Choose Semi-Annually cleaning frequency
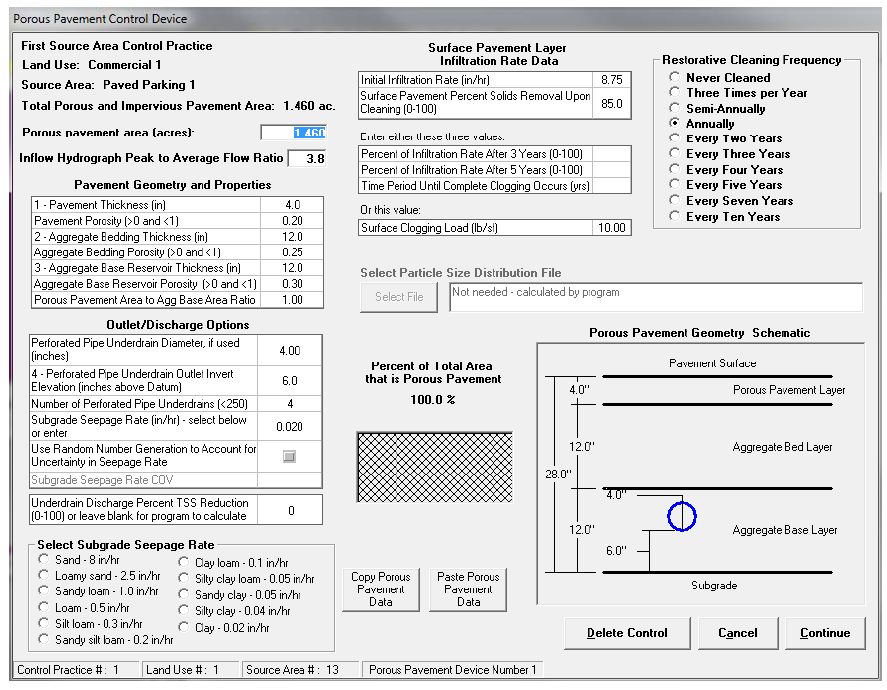Image resolution: width=887 pixels, height=690 pixels. [676, 109]
